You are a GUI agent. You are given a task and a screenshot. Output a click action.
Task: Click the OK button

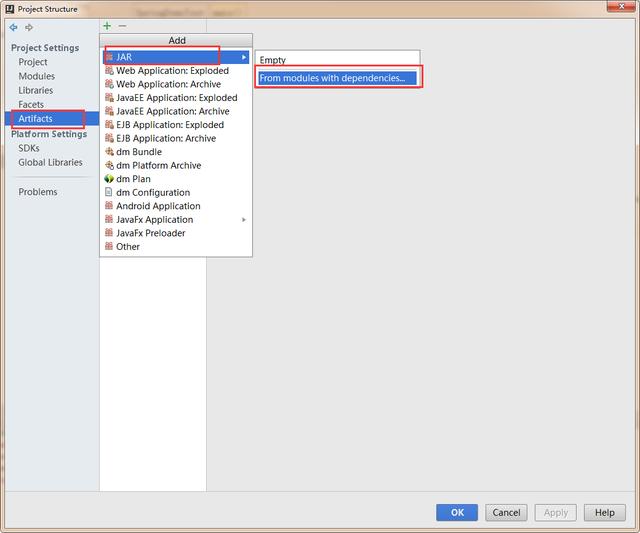[x=457, y=513]
